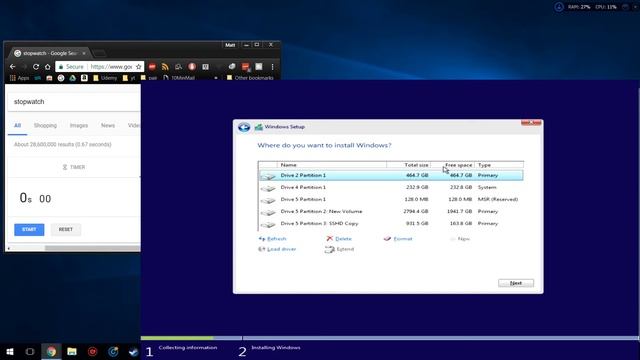
Task: Open the 10MinMail bookmark
Action: (179, 78)
